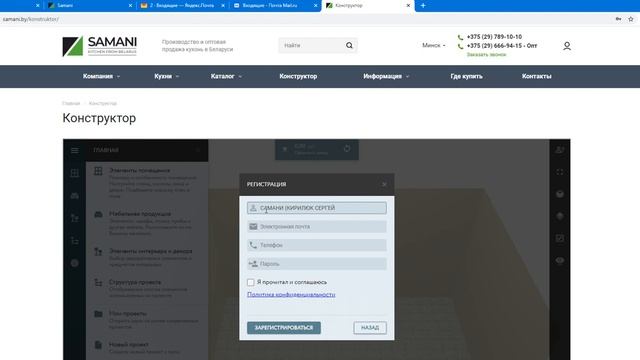Click the name field in registration form
This screenshot has height=360, width=640.
pos(317,208)
